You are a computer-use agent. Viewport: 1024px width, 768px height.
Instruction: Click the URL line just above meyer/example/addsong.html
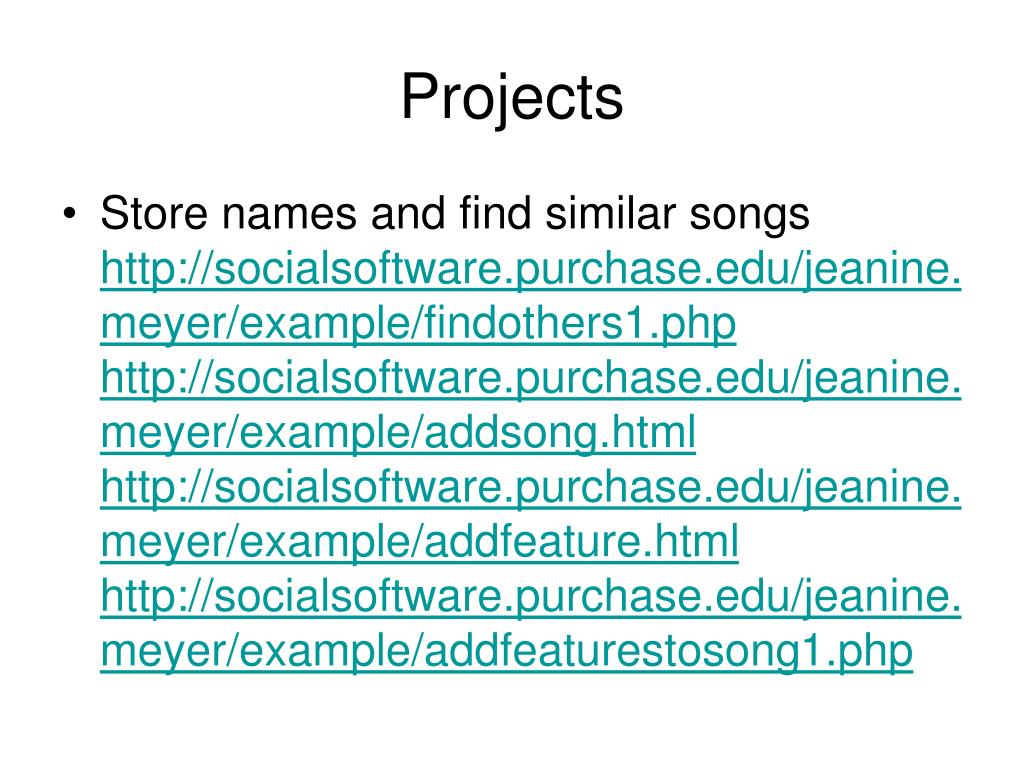tap(531, 379)
